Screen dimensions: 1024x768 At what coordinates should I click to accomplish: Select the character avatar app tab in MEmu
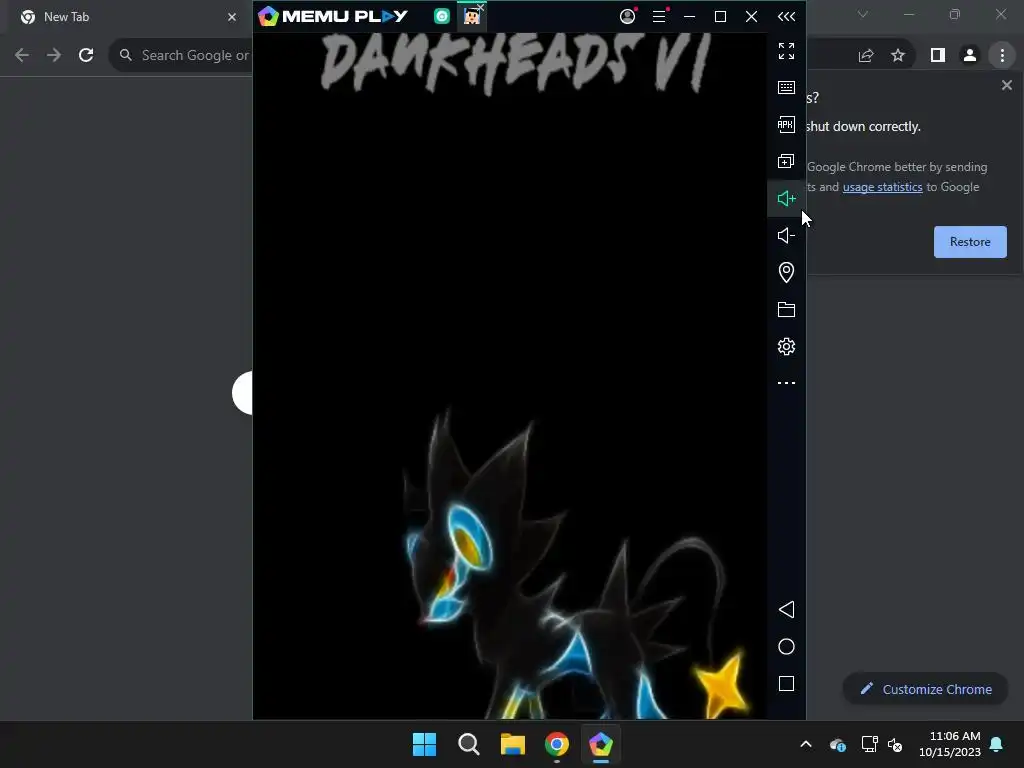[x=471, y=17]
